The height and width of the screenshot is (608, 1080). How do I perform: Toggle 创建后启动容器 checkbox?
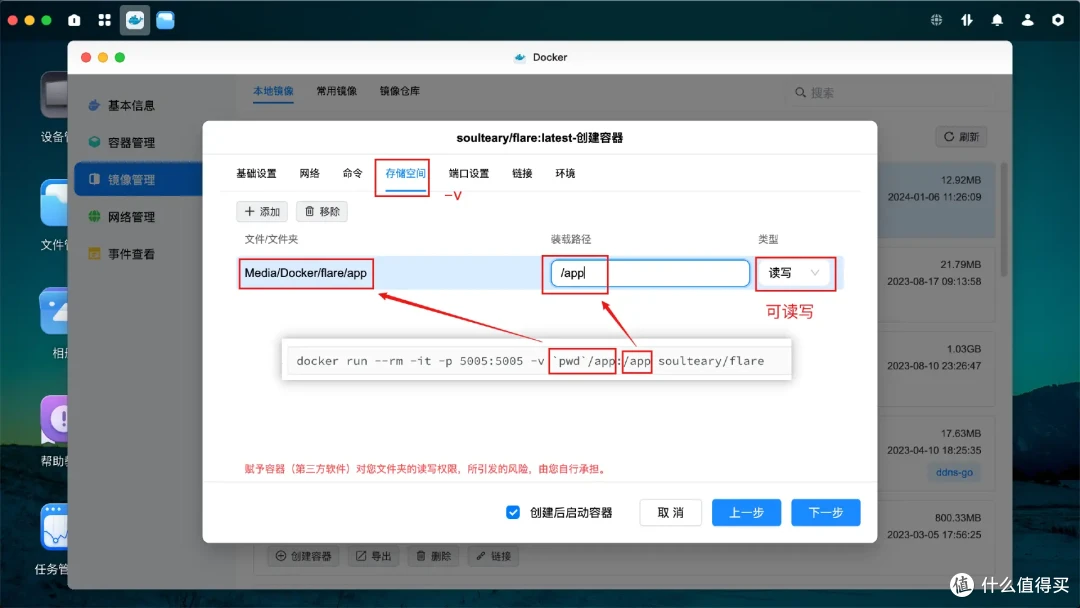pyautogui.click(x=513, y=512)
